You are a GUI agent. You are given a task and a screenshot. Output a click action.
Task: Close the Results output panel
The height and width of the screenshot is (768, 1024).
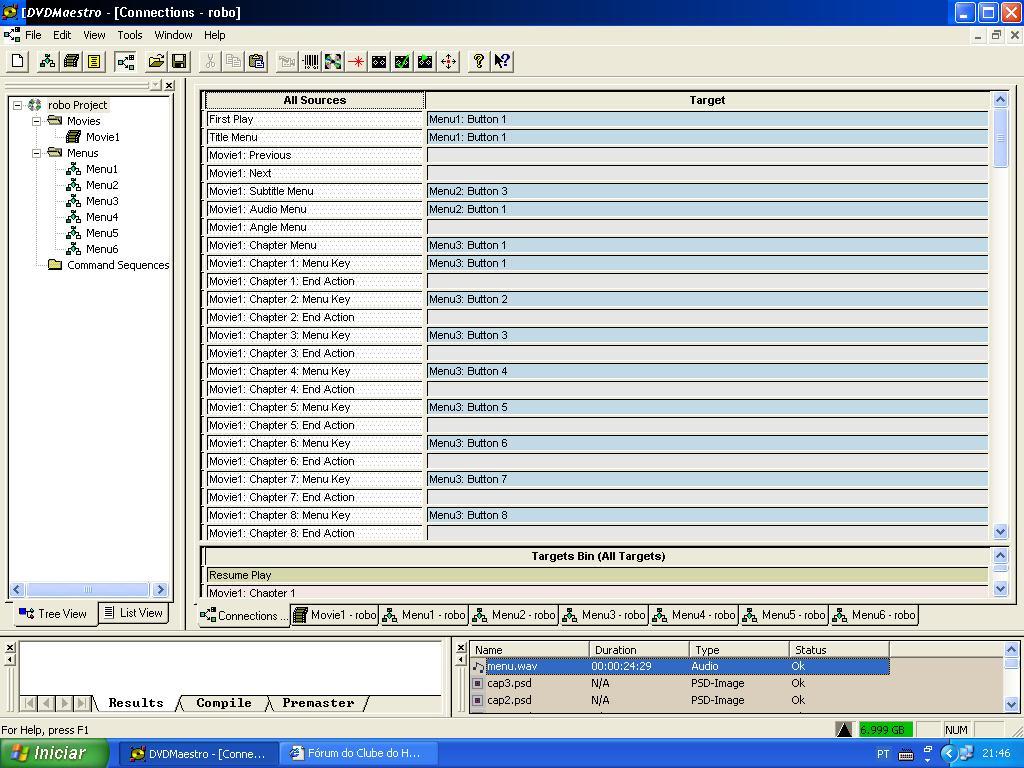pos(10,648)
